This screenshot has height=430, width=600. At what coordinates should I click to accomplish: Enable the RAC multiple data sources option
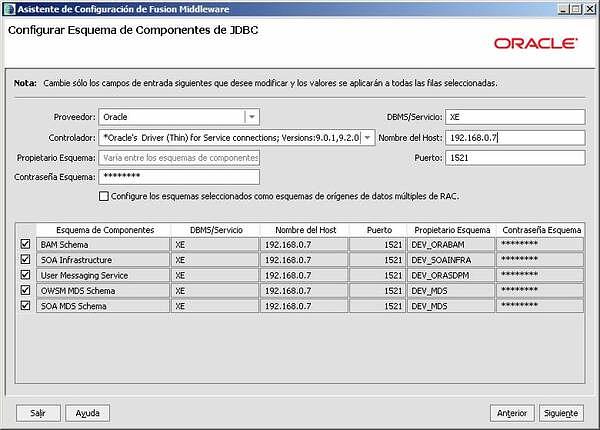[104, 196]
